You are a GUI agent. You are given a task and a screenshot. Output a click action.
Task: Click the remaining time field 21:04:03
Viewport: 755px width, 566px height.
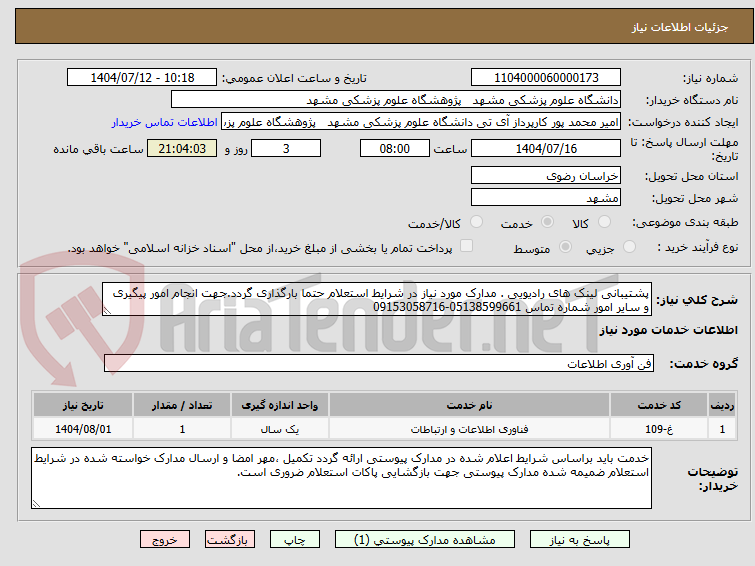coord(182,148)
